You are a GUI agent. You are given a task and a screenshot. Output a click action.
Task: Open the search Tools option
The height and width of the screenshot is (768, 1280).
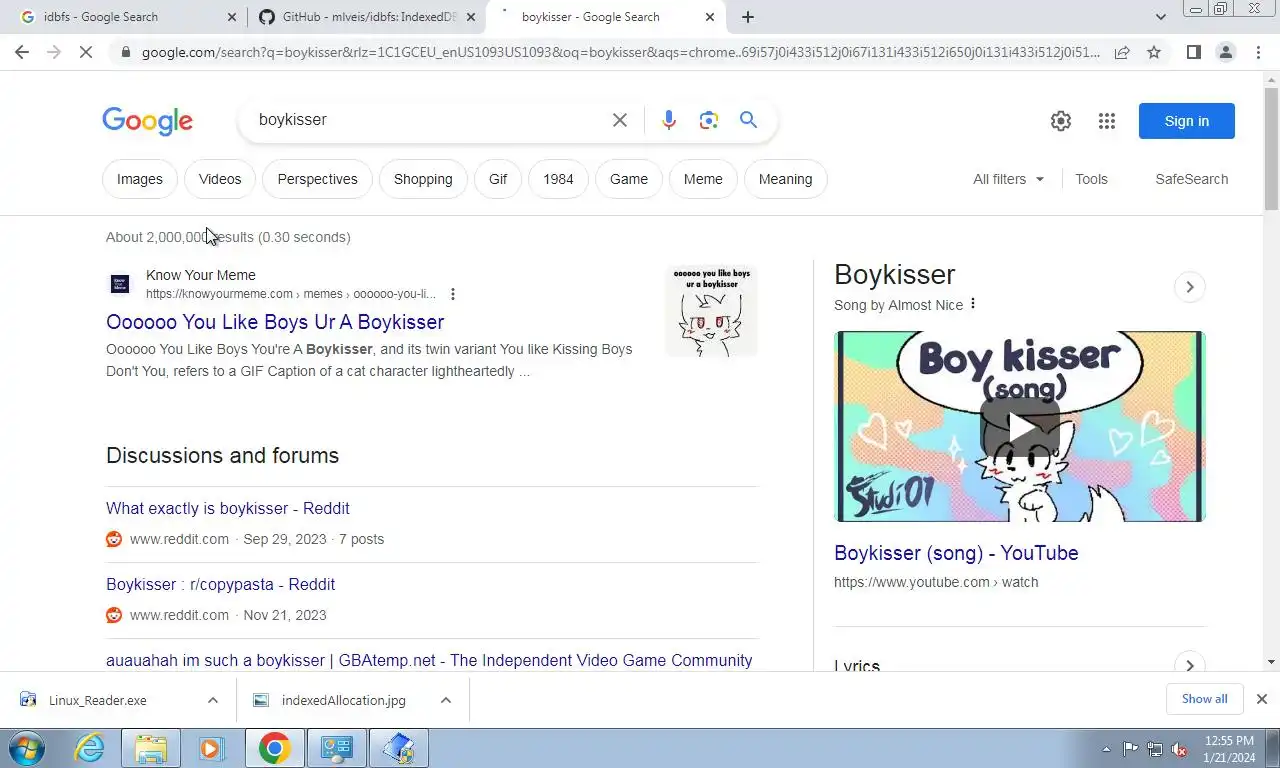1091,179
